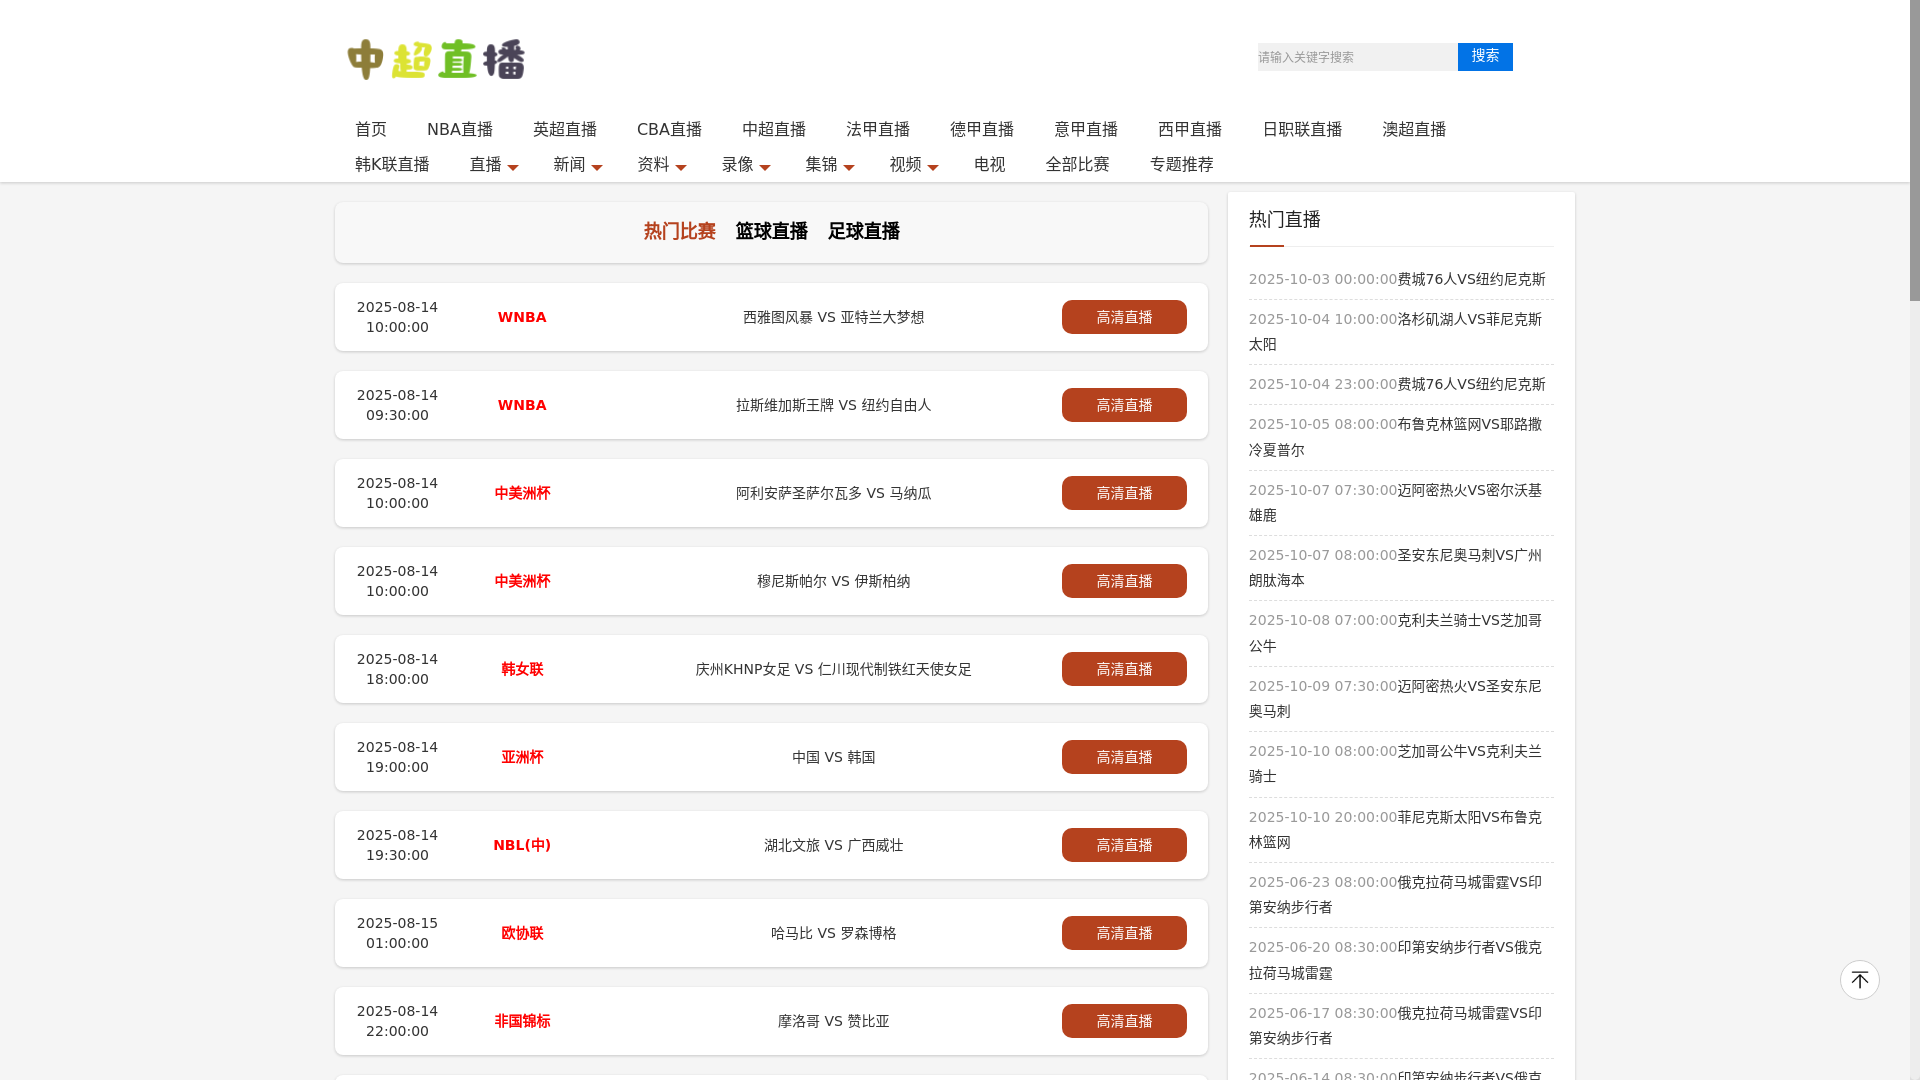Open 洛杉矶湖人VS菲尼克斯太阳 in 热门直播
The height and width of the screenshot is (1080, 1920).
[x=1396, y=331]
